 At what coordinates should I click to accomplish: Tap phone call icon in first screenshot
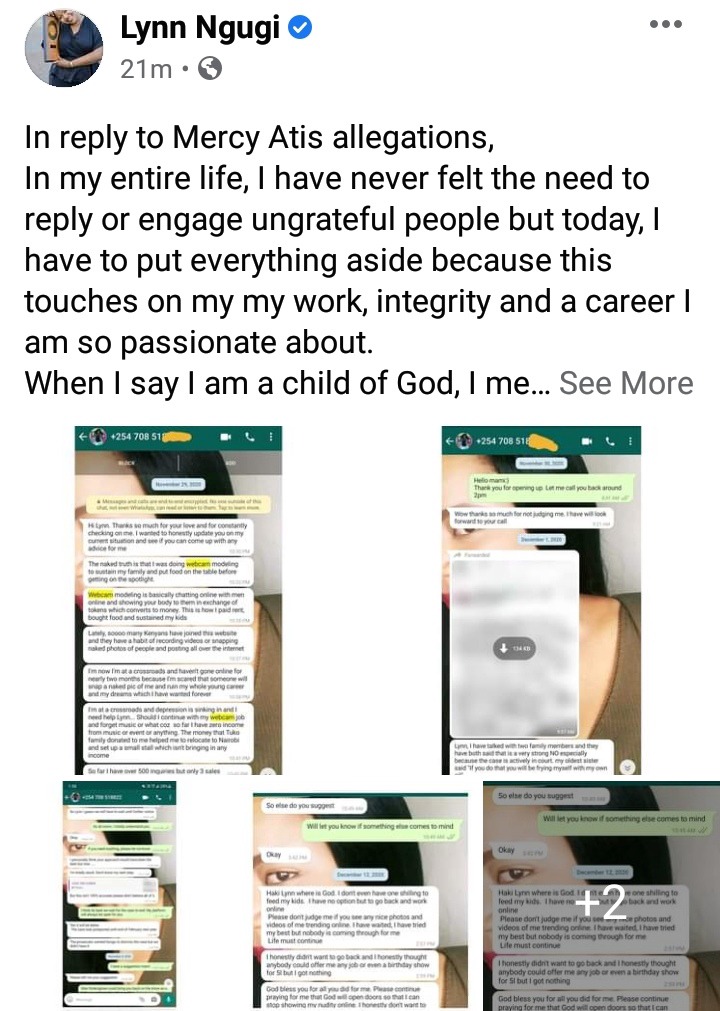coord(250,437)
